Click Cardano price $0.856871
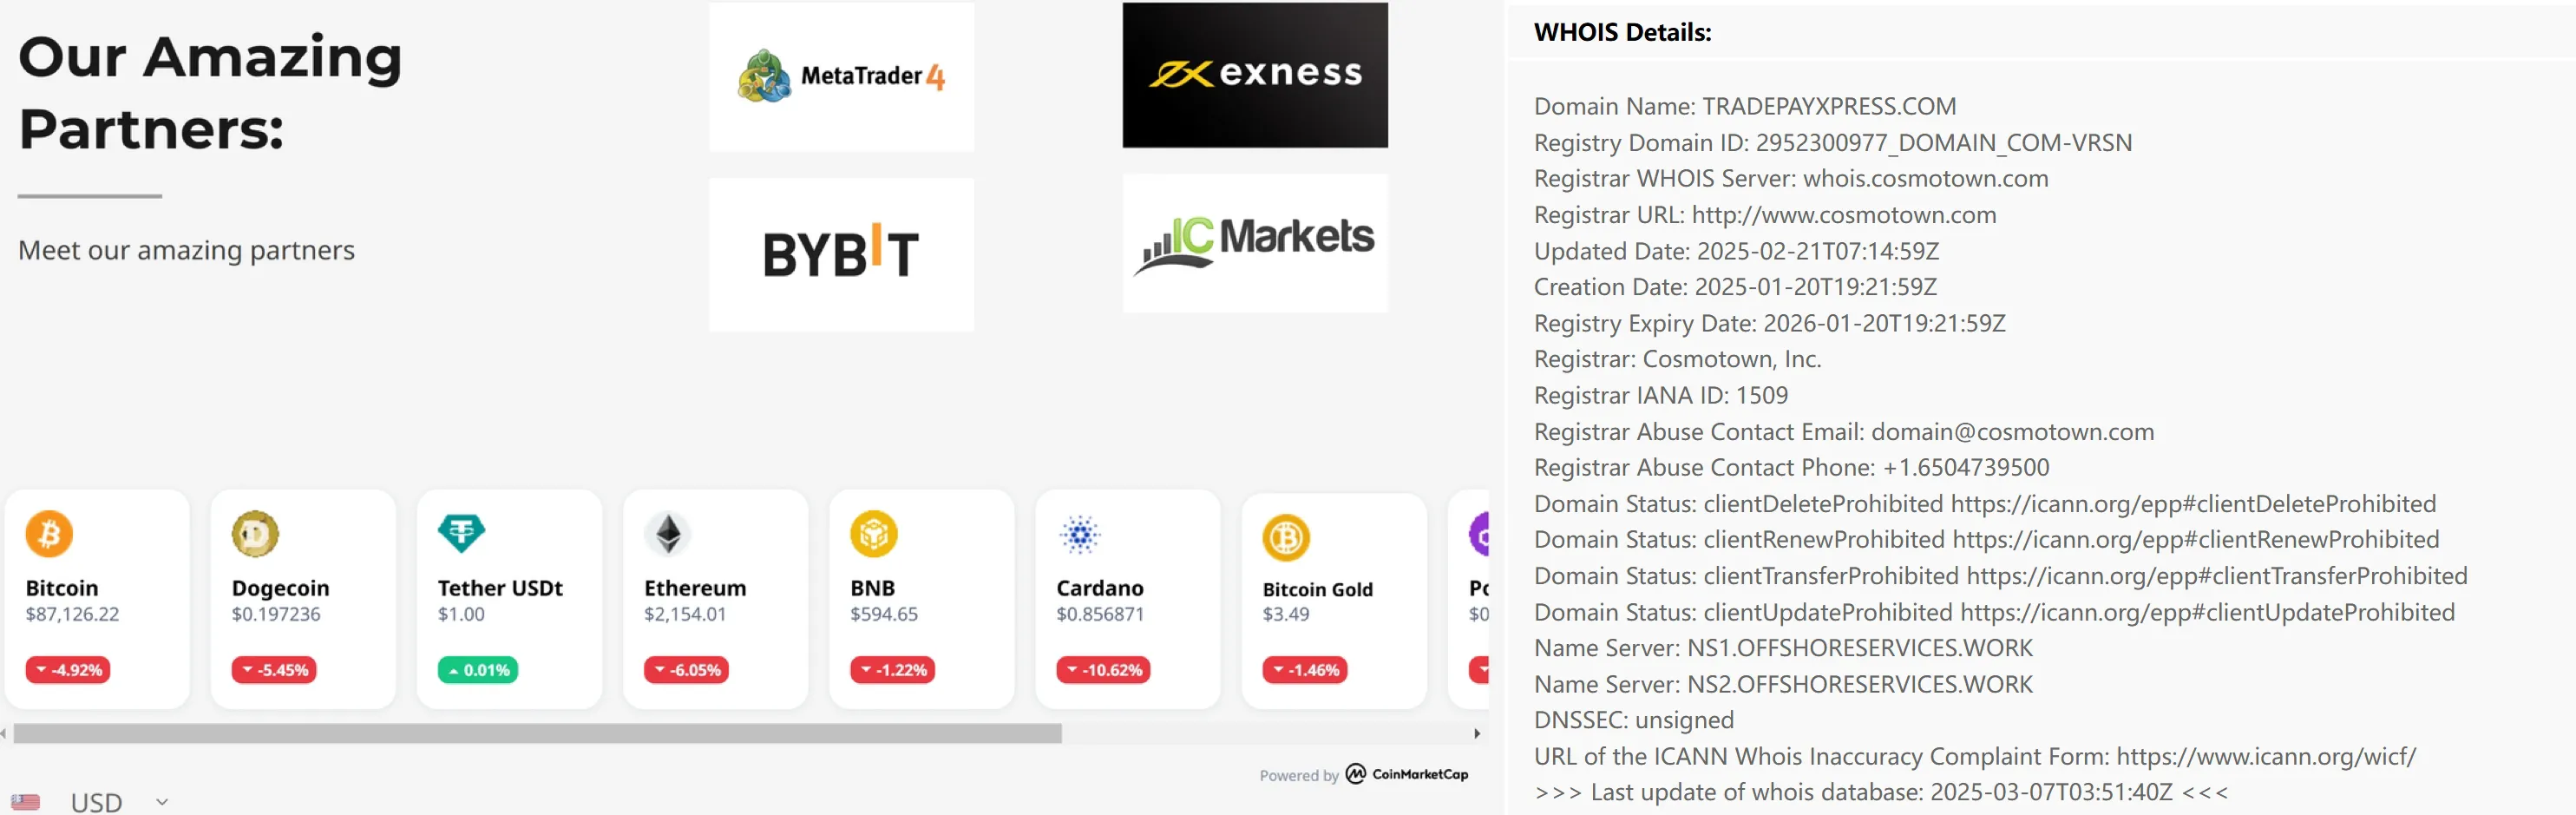2576x815 pixels. click(x=1100, y=614)
